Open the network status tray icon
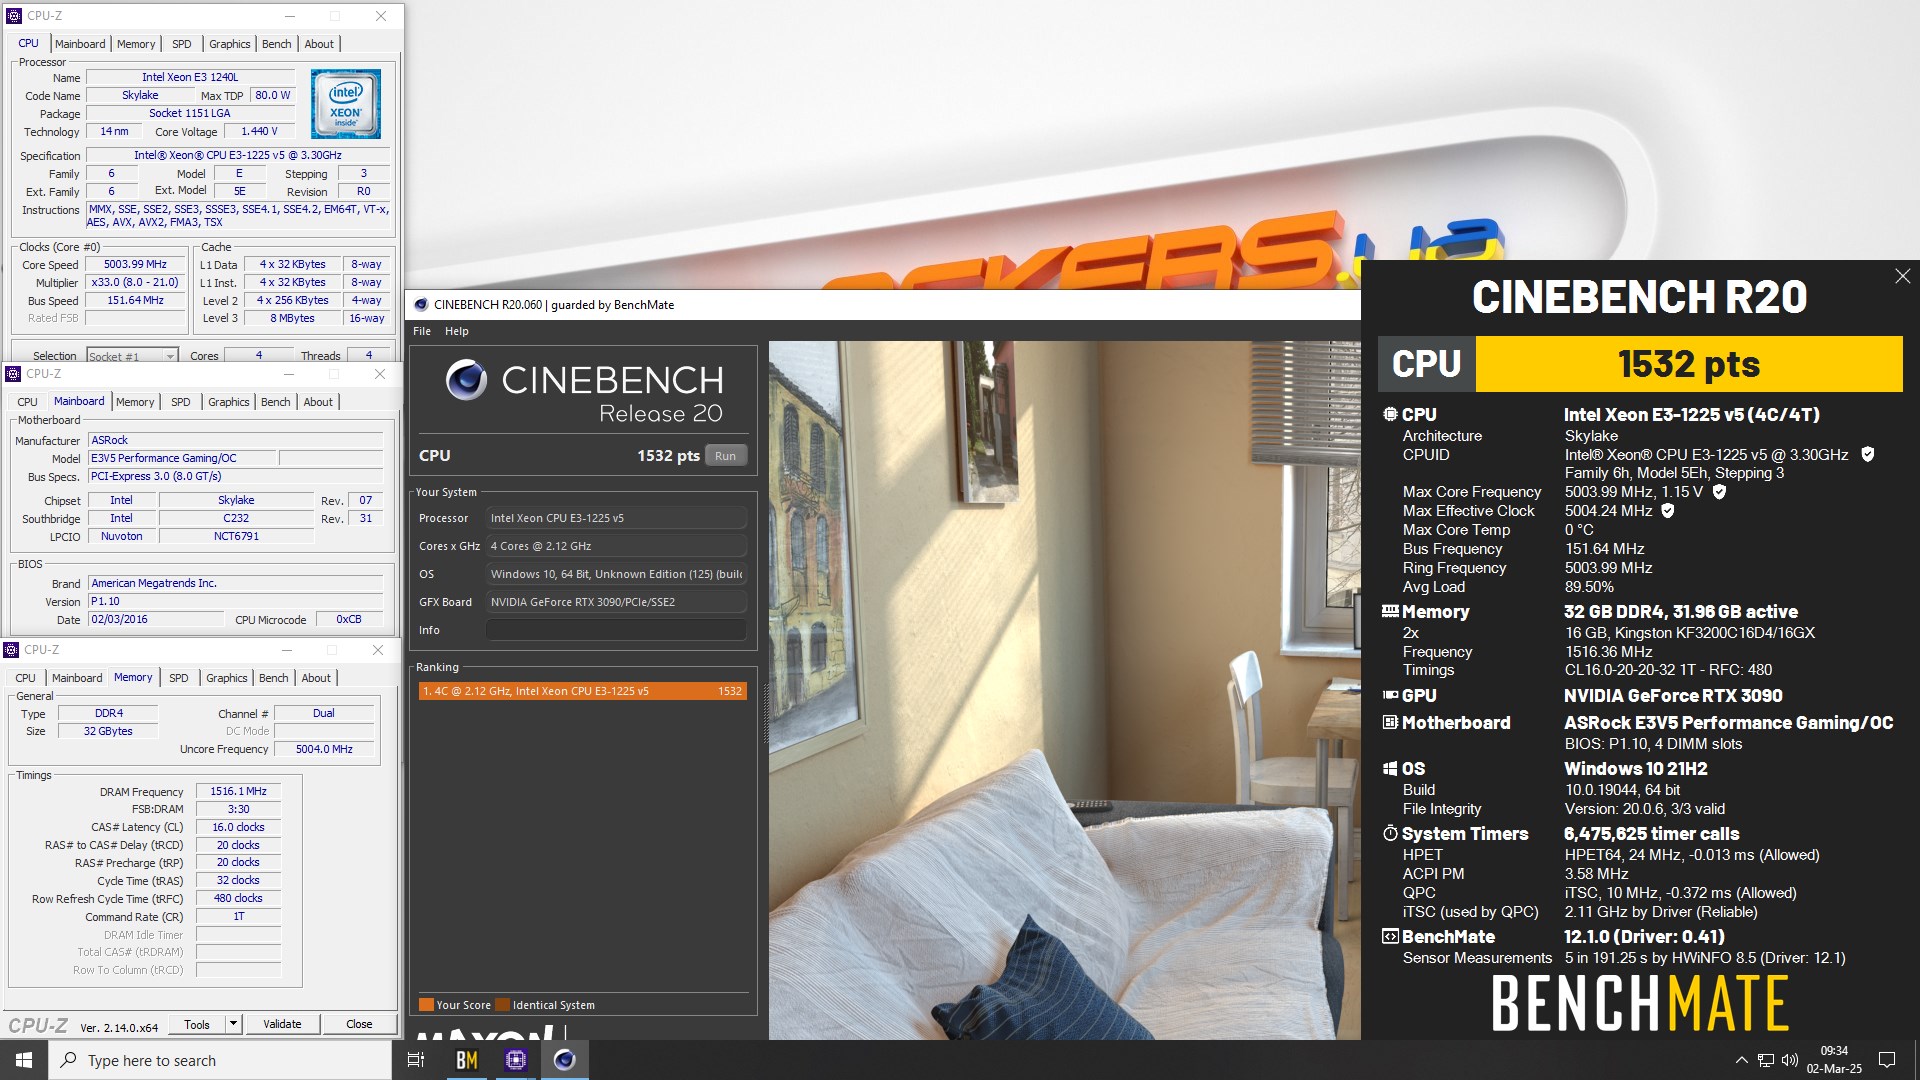 [x=1766, y=1060]
